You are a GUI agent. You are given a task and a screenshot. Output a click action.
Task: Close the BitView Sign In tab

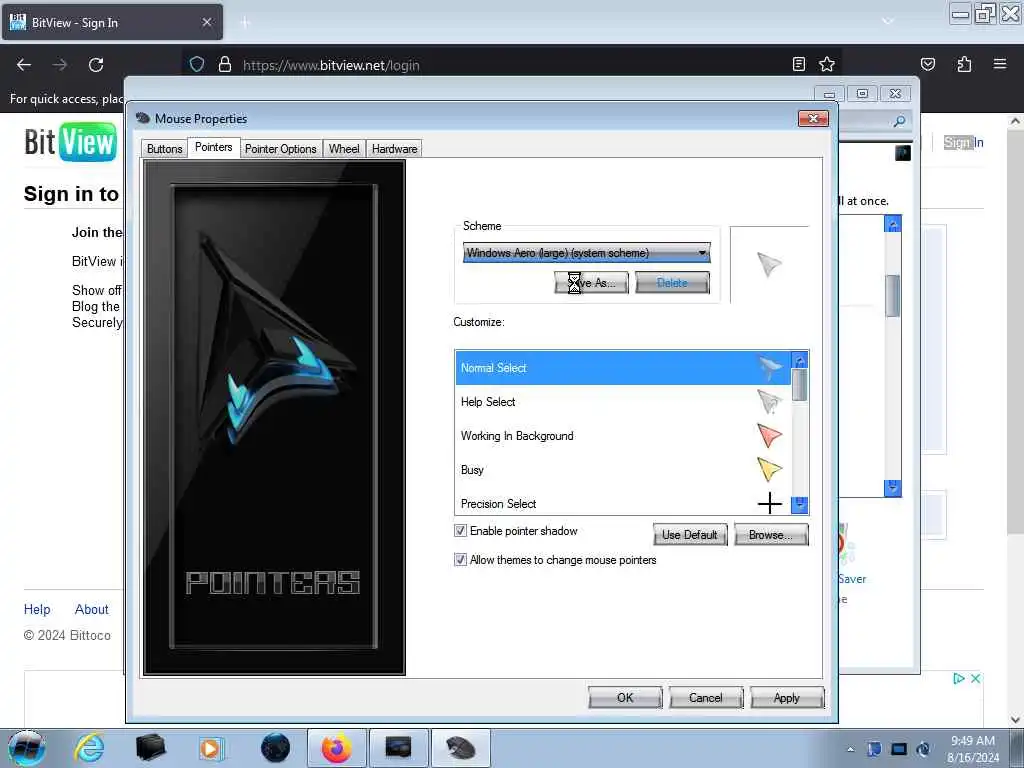coord(207,22)
